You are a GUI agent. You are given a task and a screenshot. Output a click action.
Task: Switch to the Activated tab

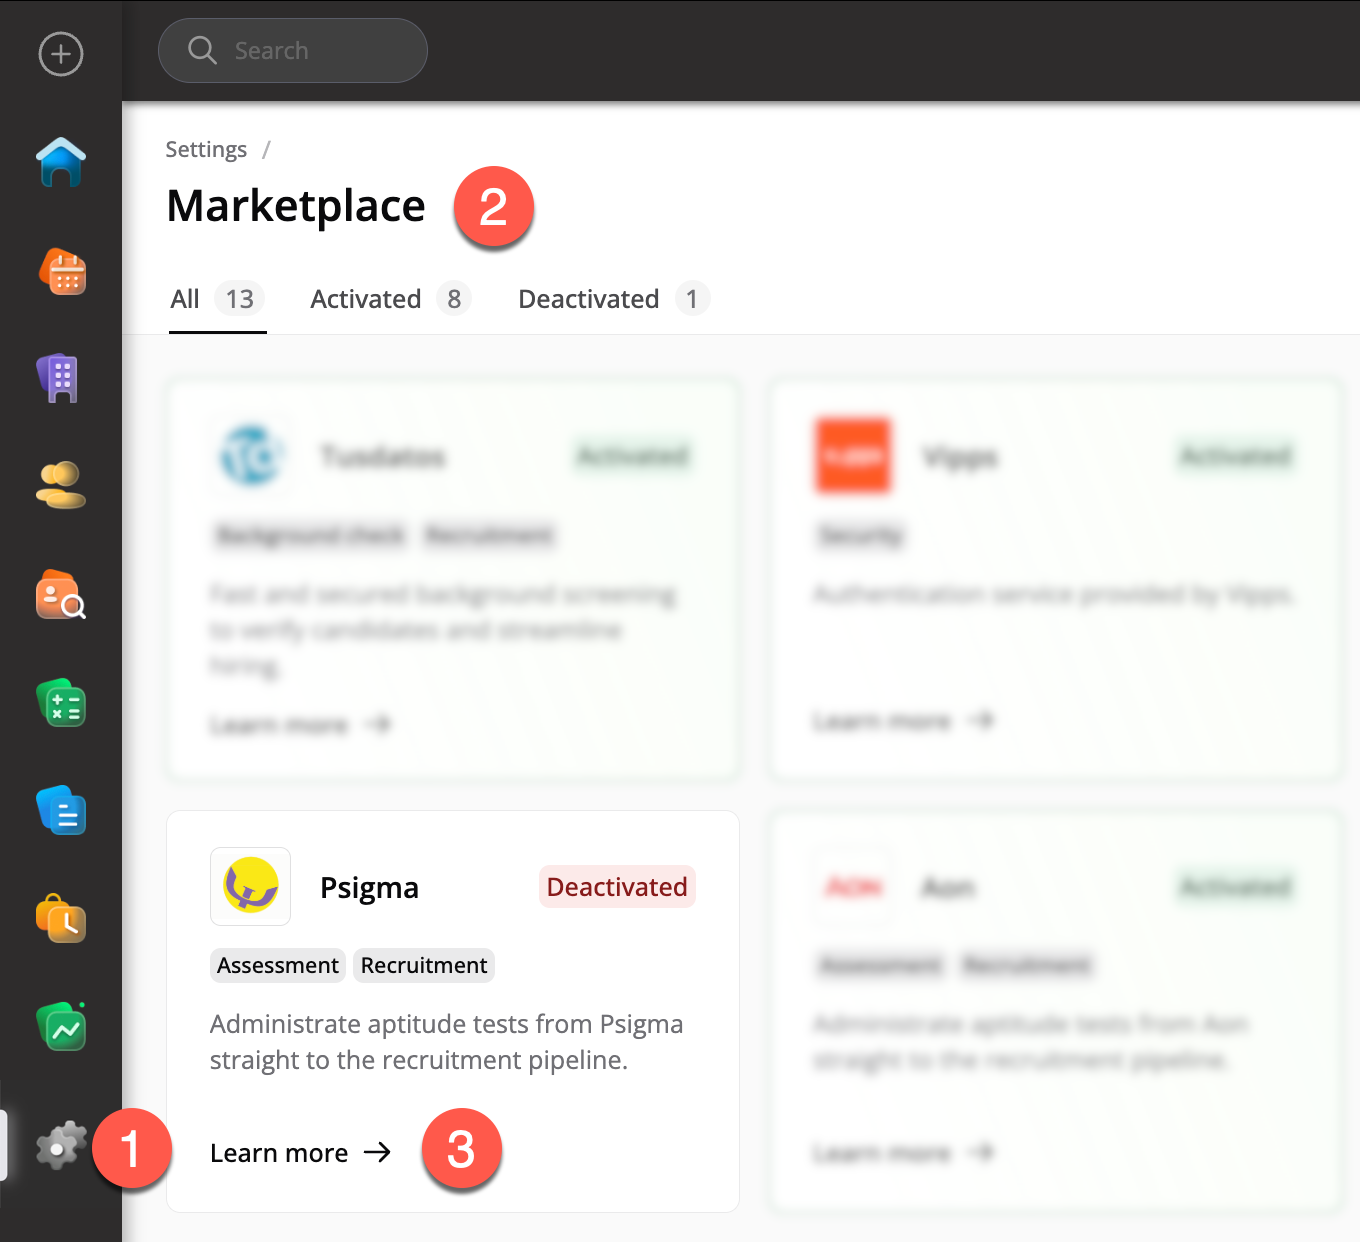pyautogui.click(x=389, y=299)
